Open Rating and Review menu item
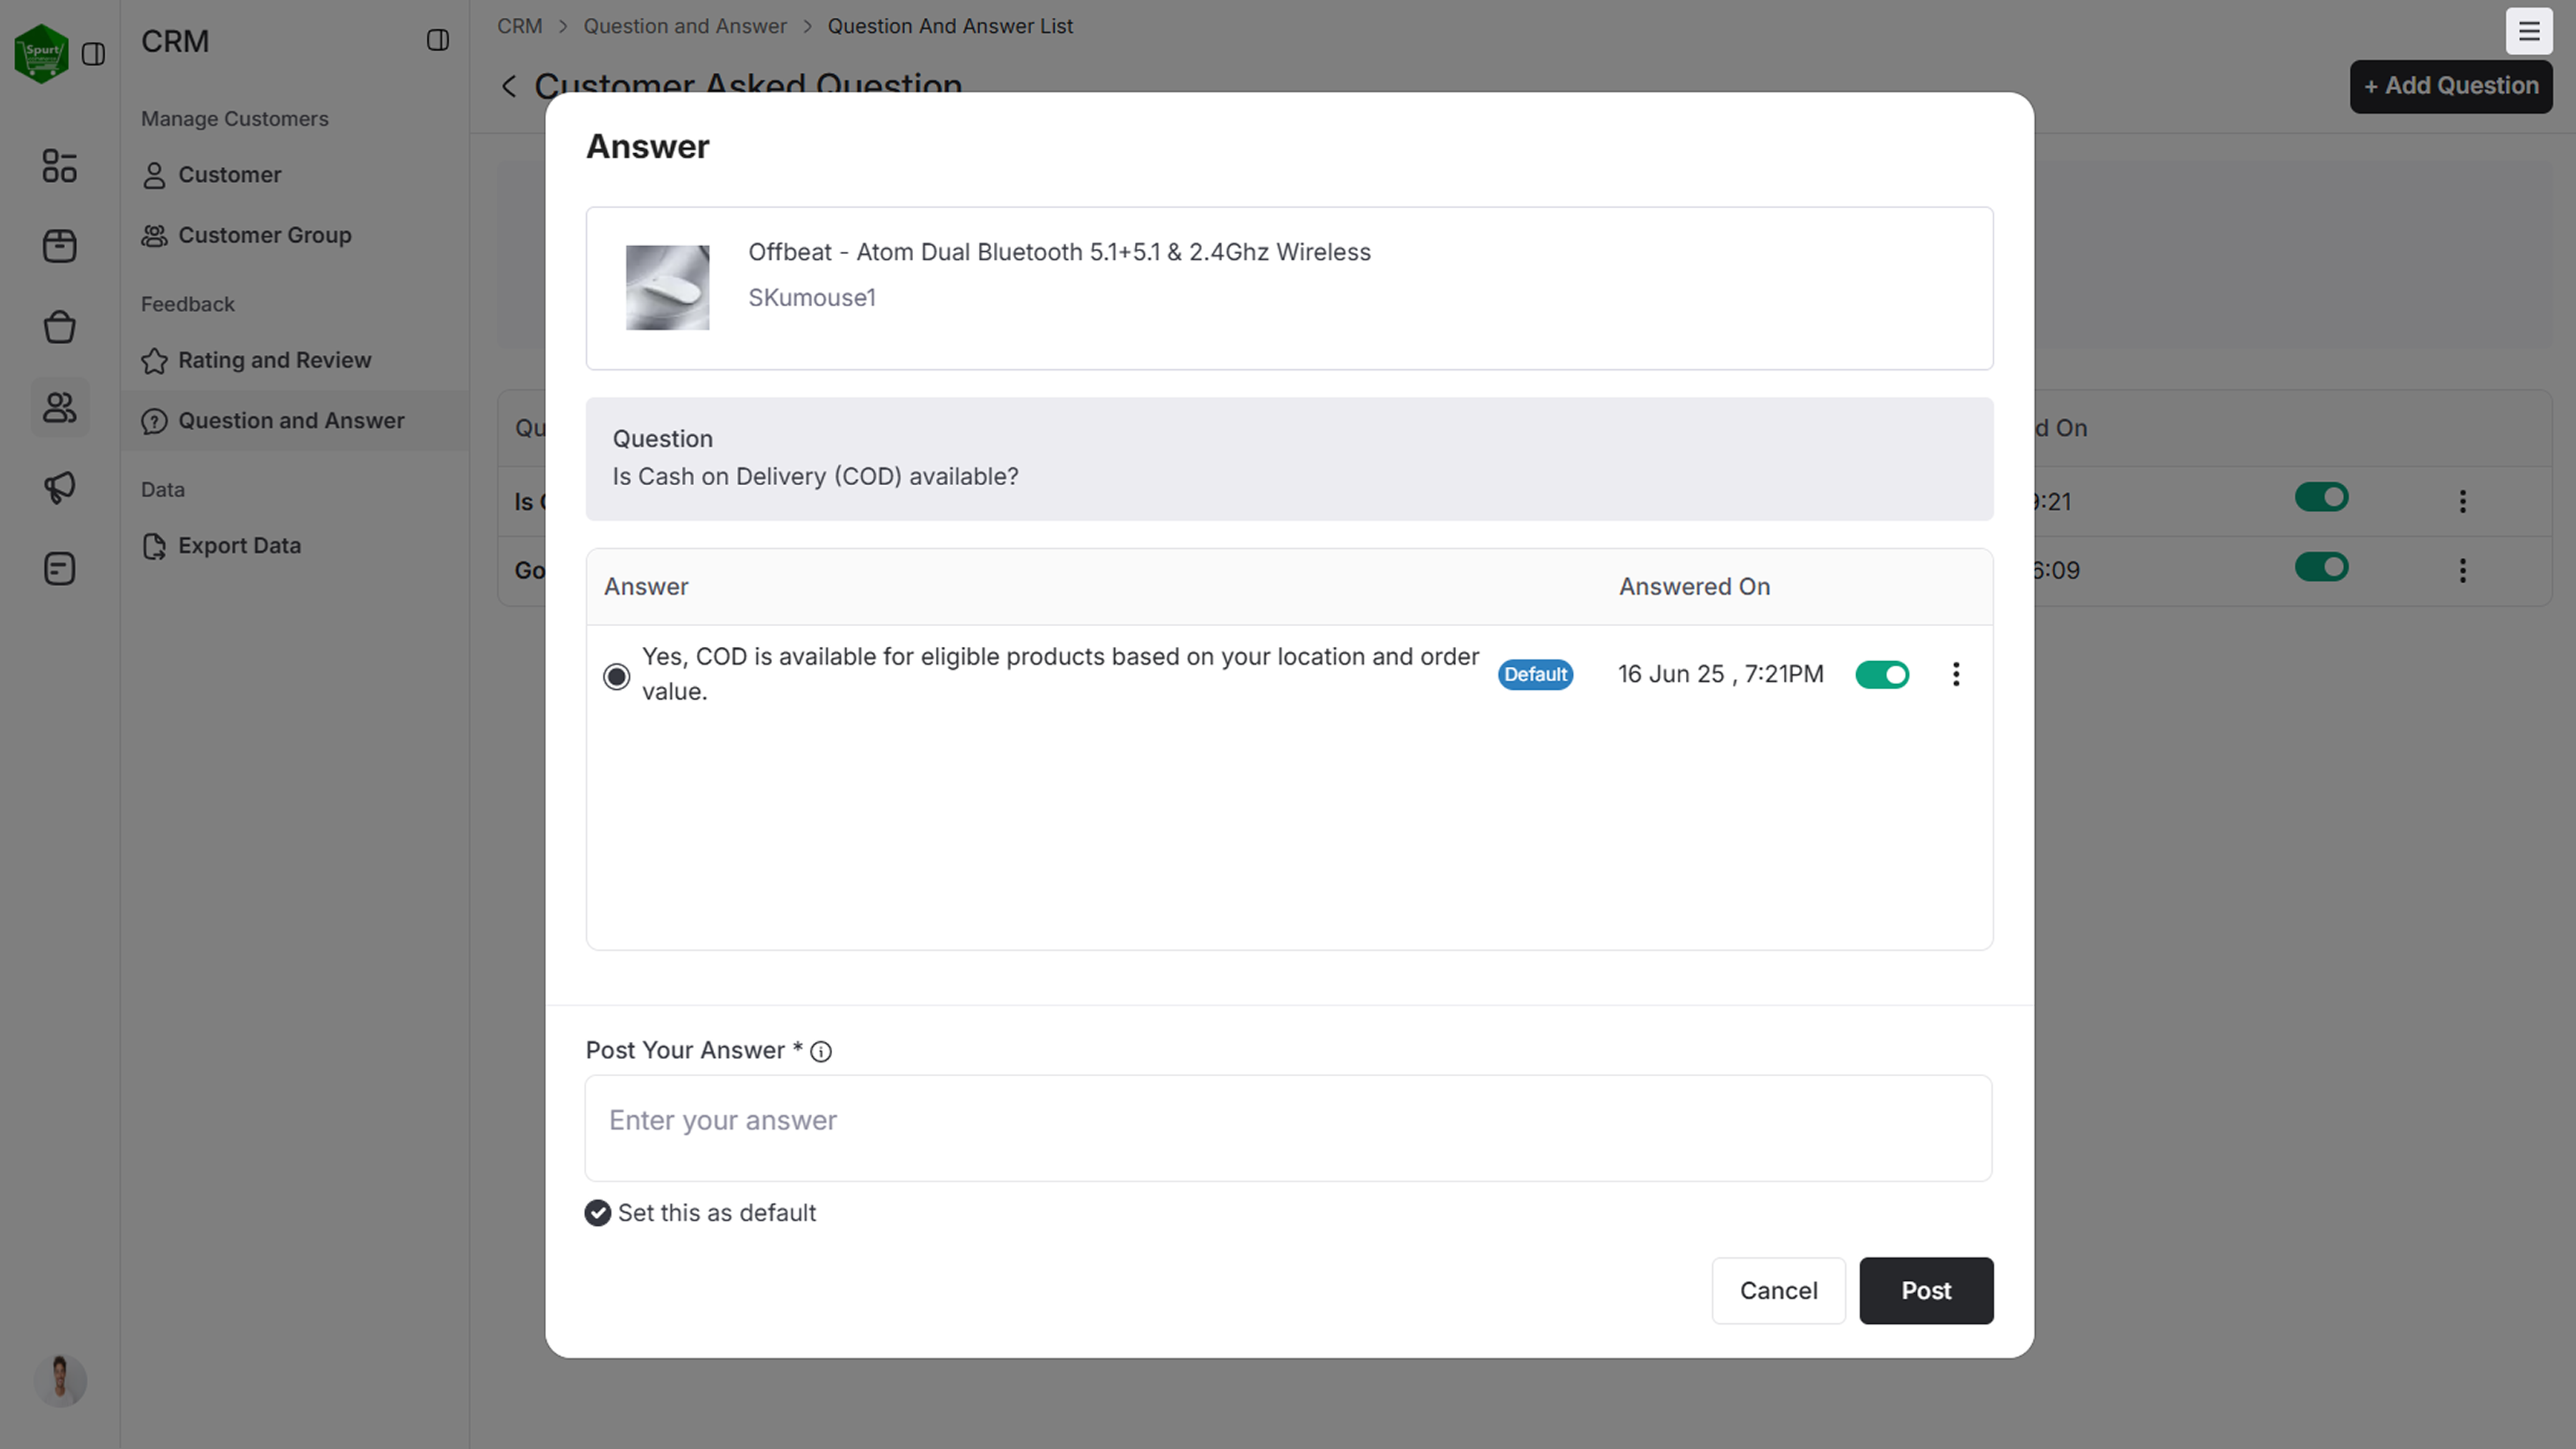Image resolution: width=2576 pixels, height=1449 pixels. point(274,360)
